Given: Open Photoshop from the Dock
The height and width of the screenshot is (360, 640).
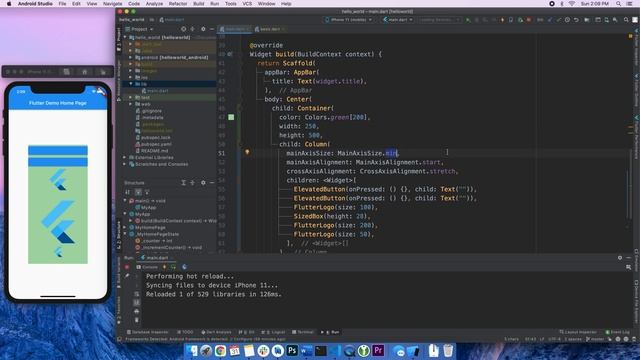Looking at the screenshot, I should pyautogui.click(x=292, y=351).
